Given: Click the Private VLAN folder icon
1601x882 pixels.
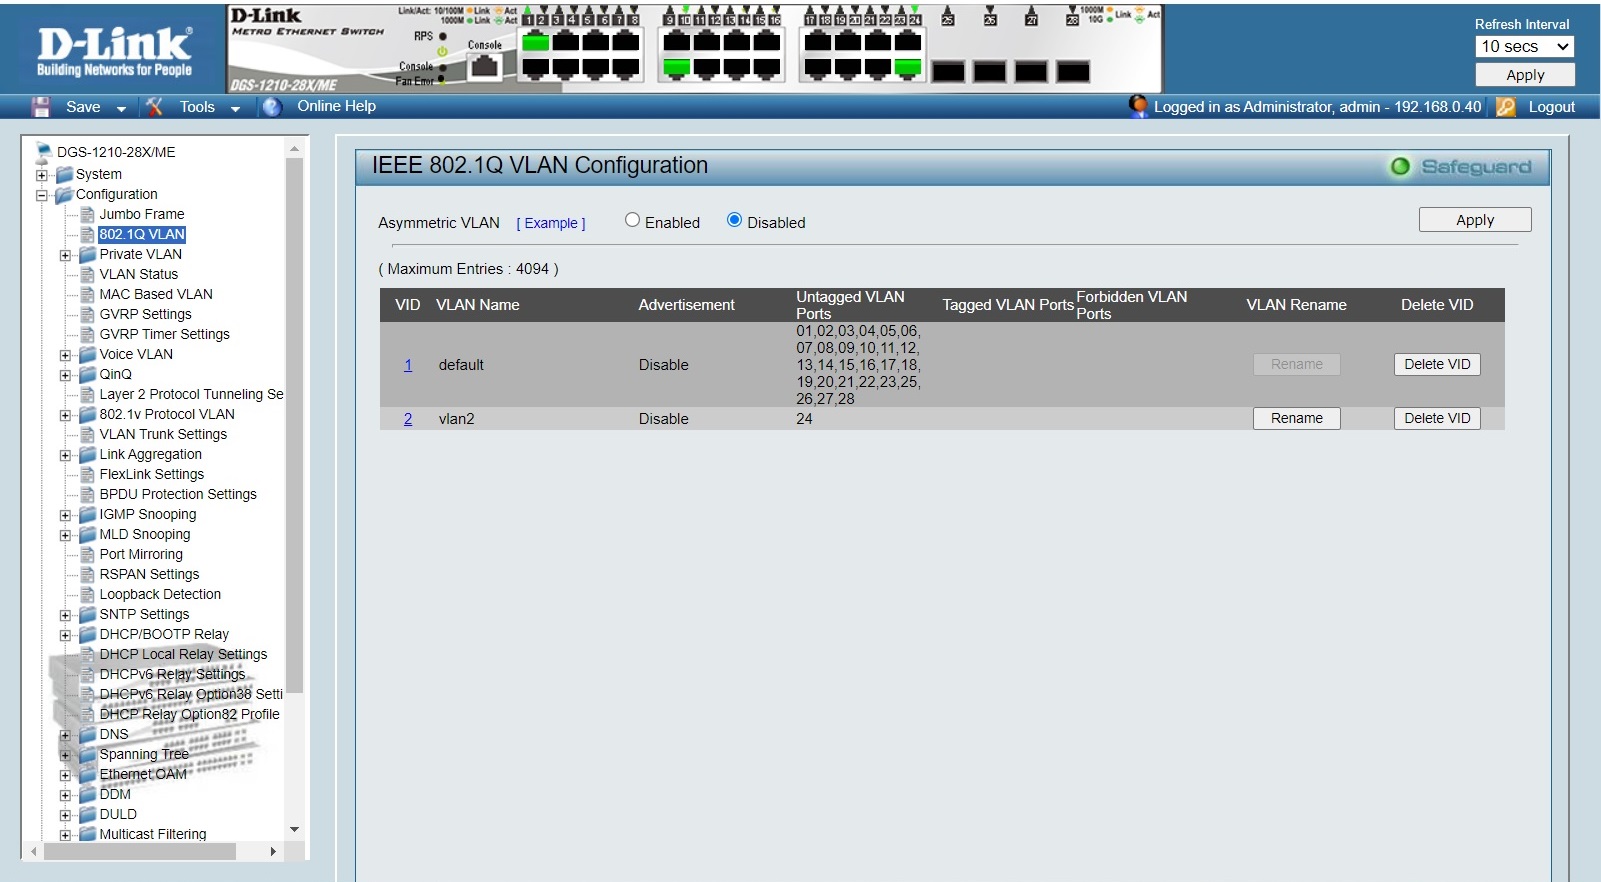Looking at the screenshot, I should click(88, 254).
